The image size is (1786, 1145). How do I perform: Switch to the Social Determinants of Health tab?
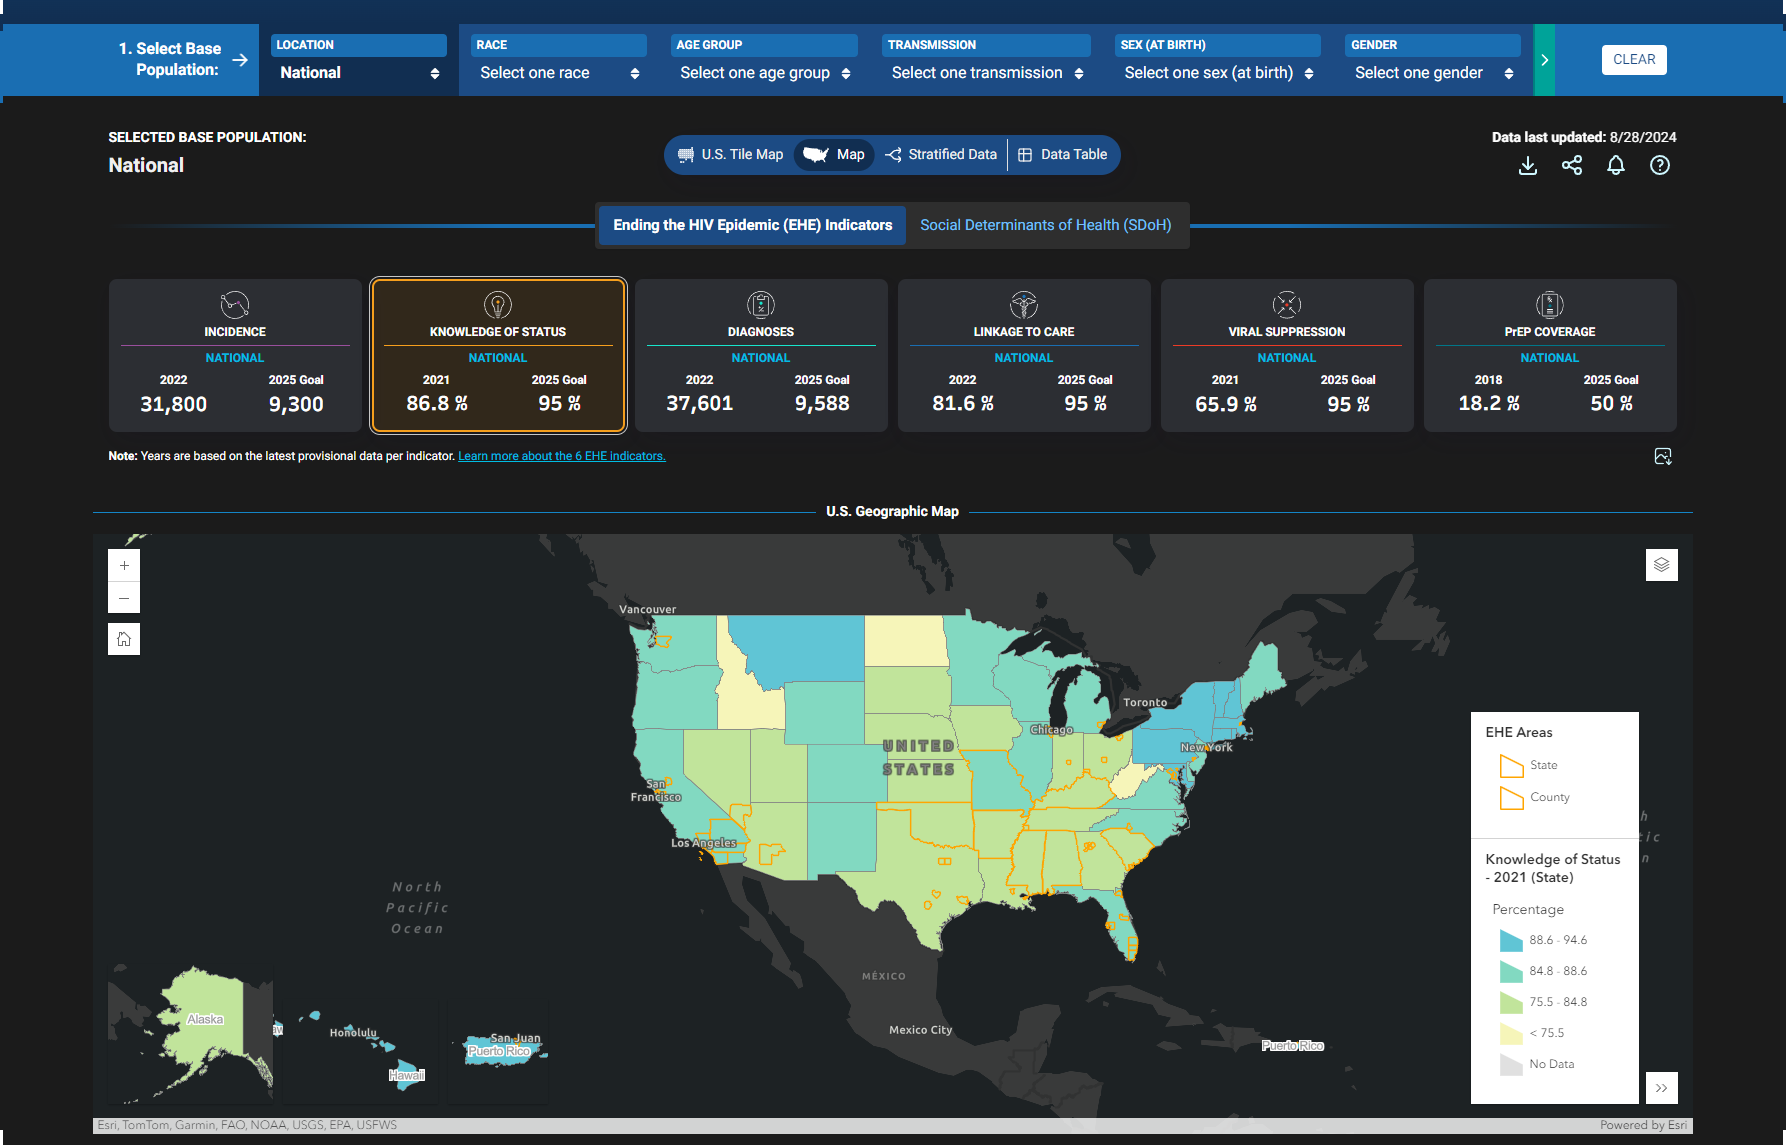tap(1046, 225)
